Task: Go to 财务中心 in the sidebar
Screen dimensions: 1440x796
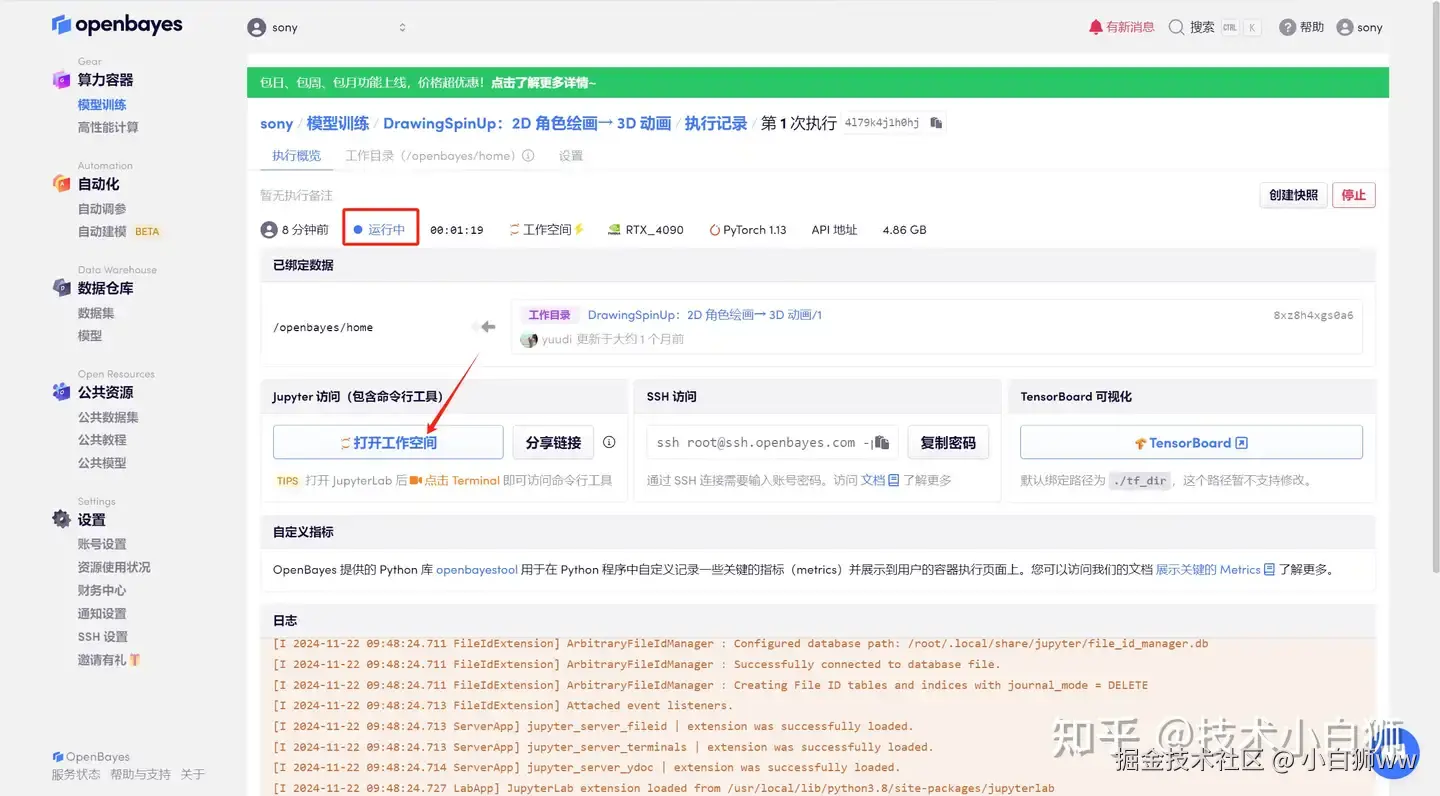Action: (102, 590)
